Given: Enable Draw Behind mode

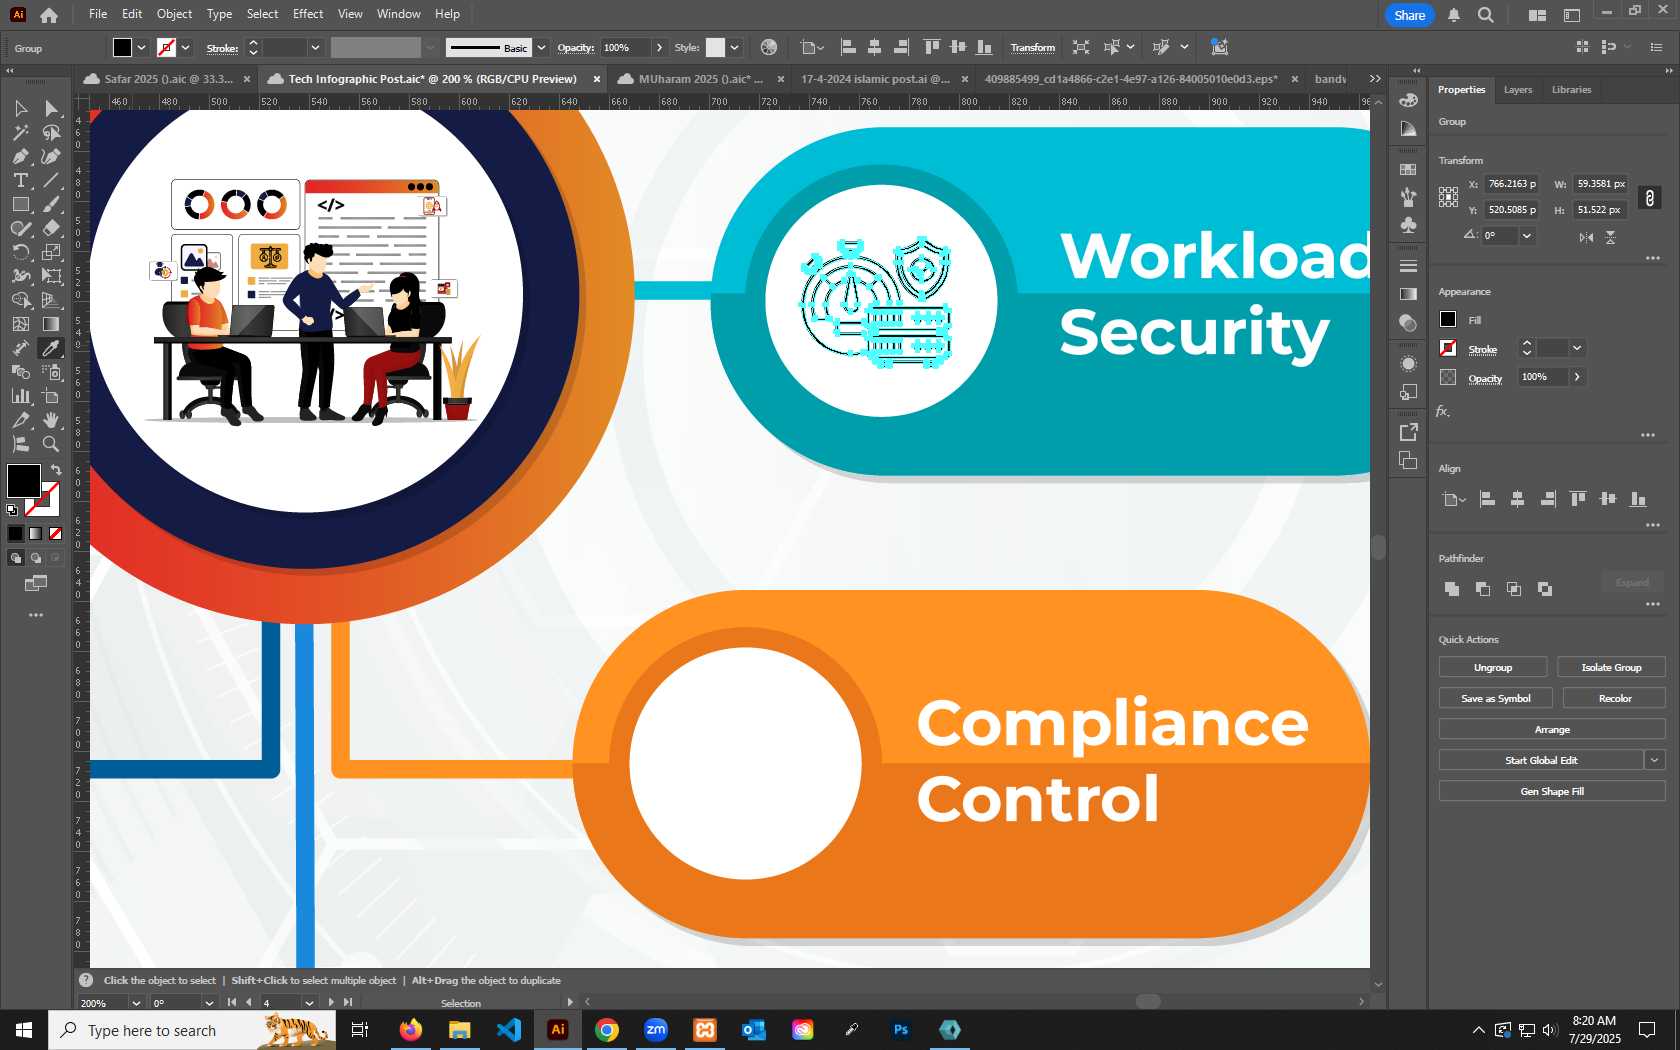Looking at the screenshot, I should [36, 558].
